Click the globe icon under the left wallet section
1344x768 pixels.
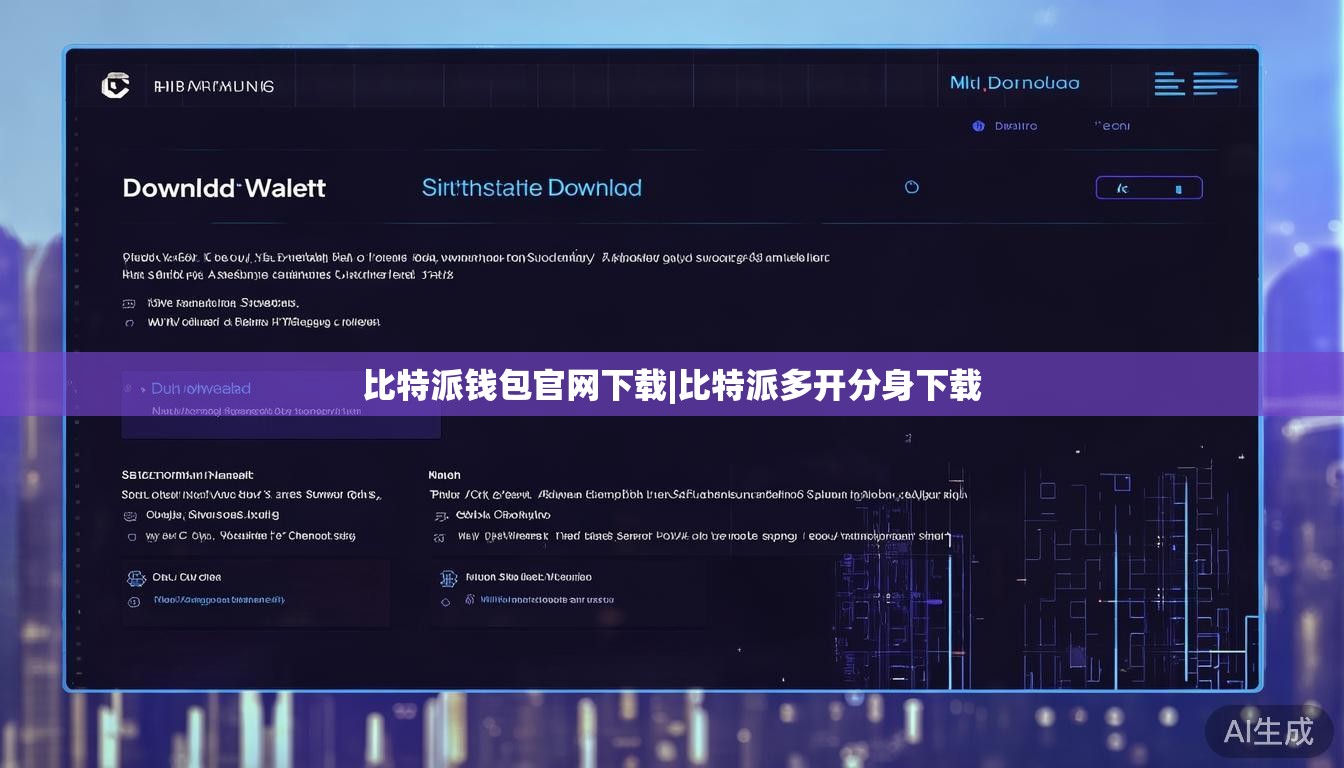pos(129,515)
